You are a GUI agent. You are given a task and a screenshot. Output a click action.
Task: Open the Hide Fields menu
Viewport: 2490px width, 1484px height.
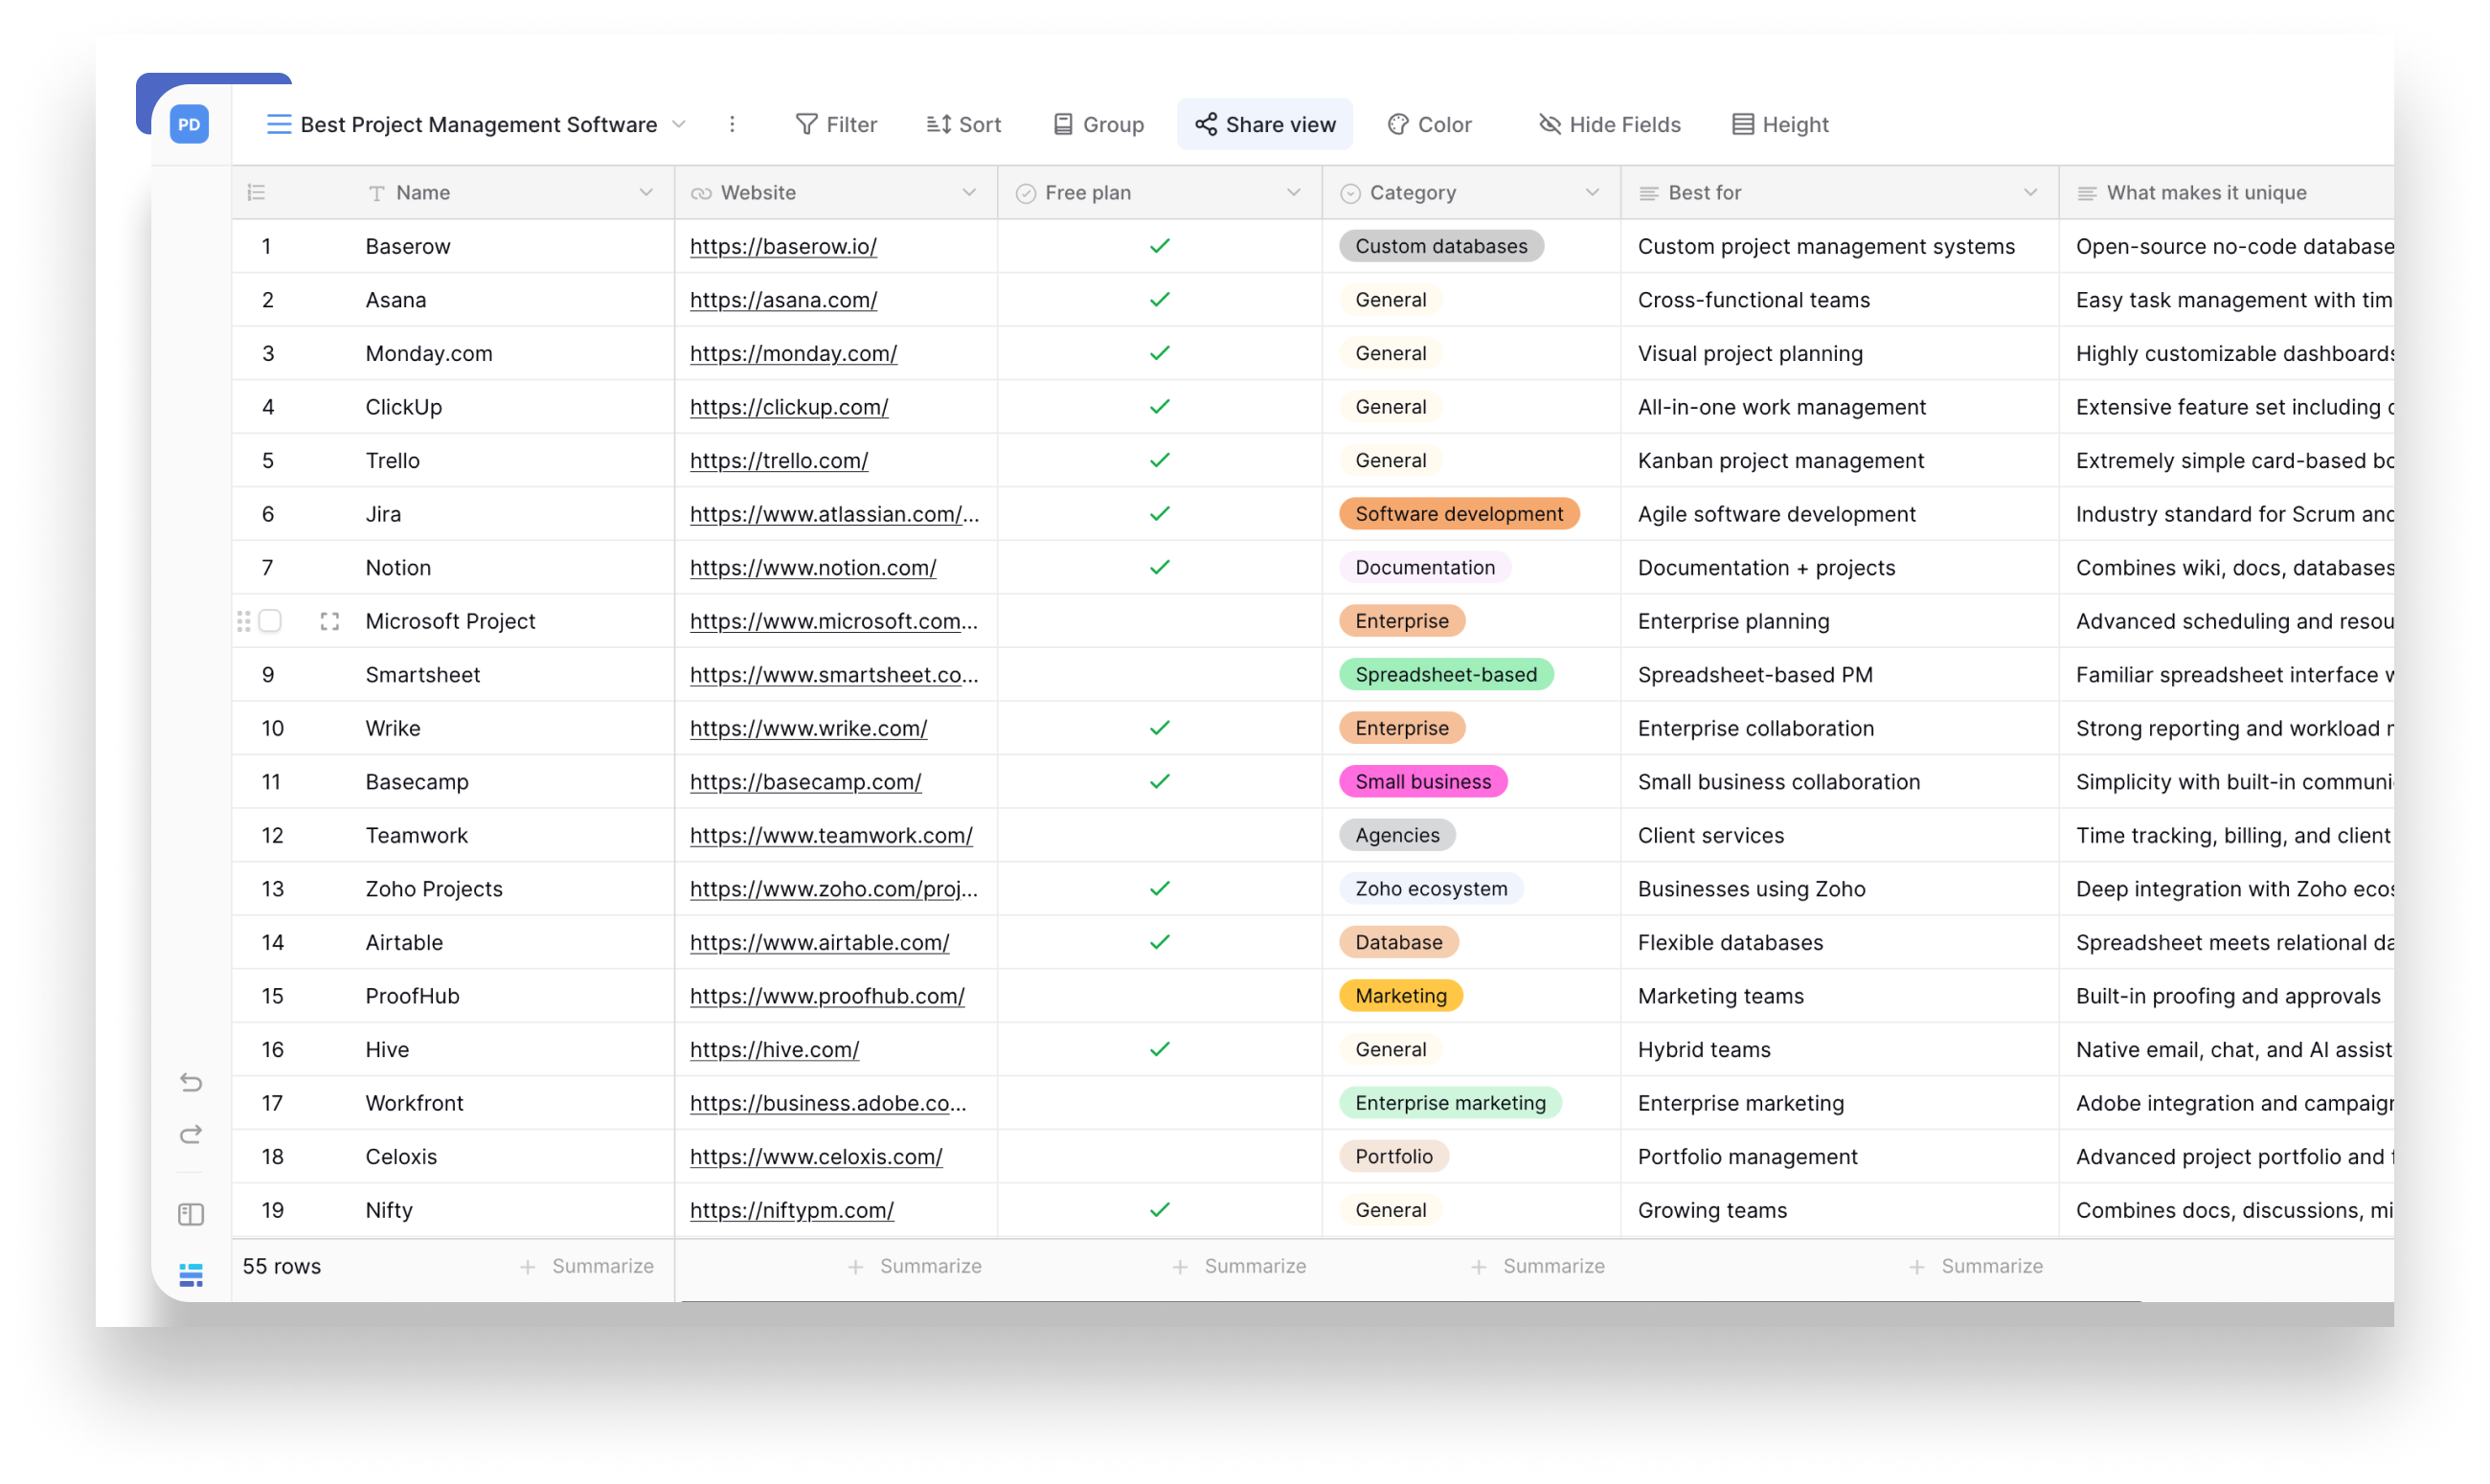(x=1609, y=124)
